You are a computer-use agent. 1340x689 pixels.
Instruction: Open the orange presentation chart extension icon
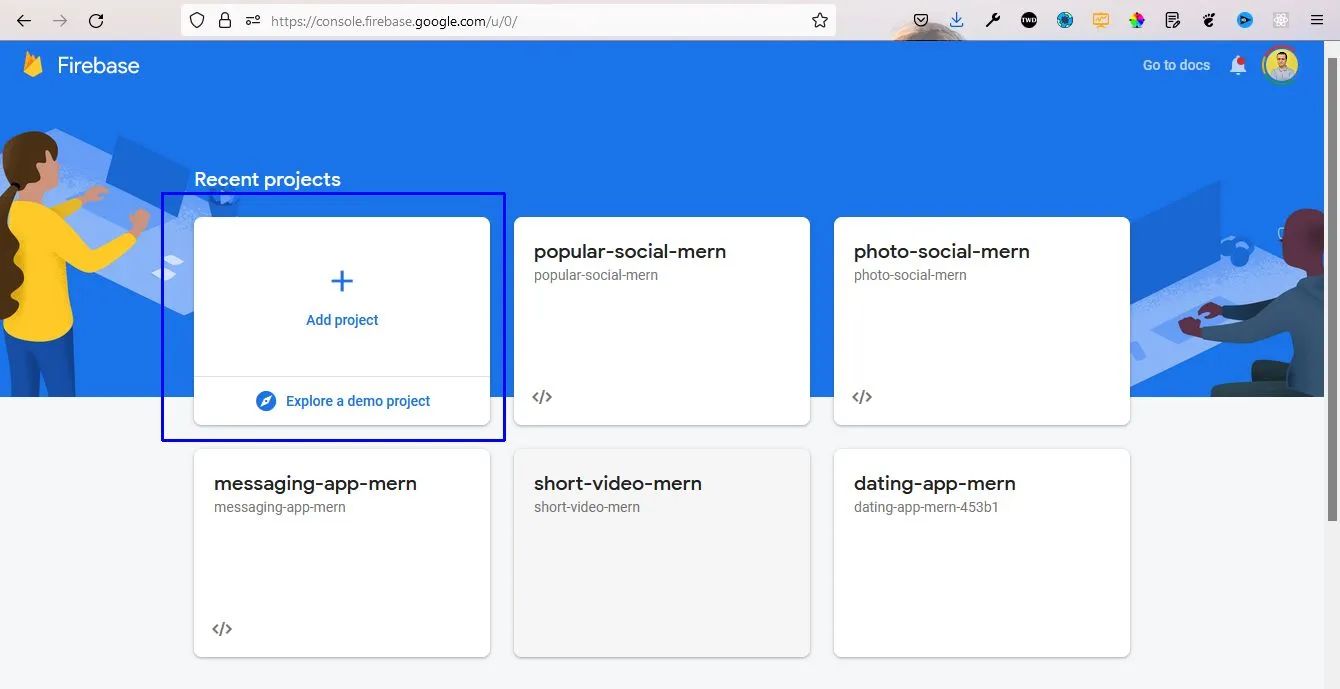[x=1101, y=20]
